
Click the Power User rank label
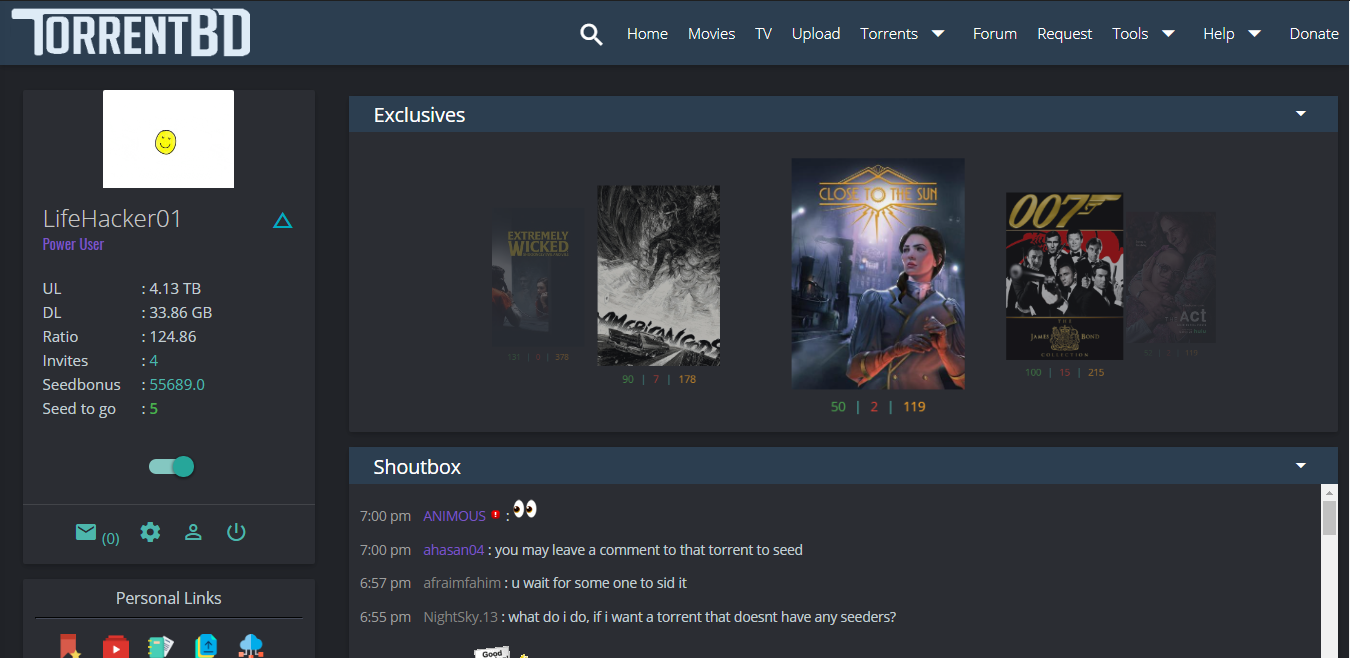coord(73,244)
